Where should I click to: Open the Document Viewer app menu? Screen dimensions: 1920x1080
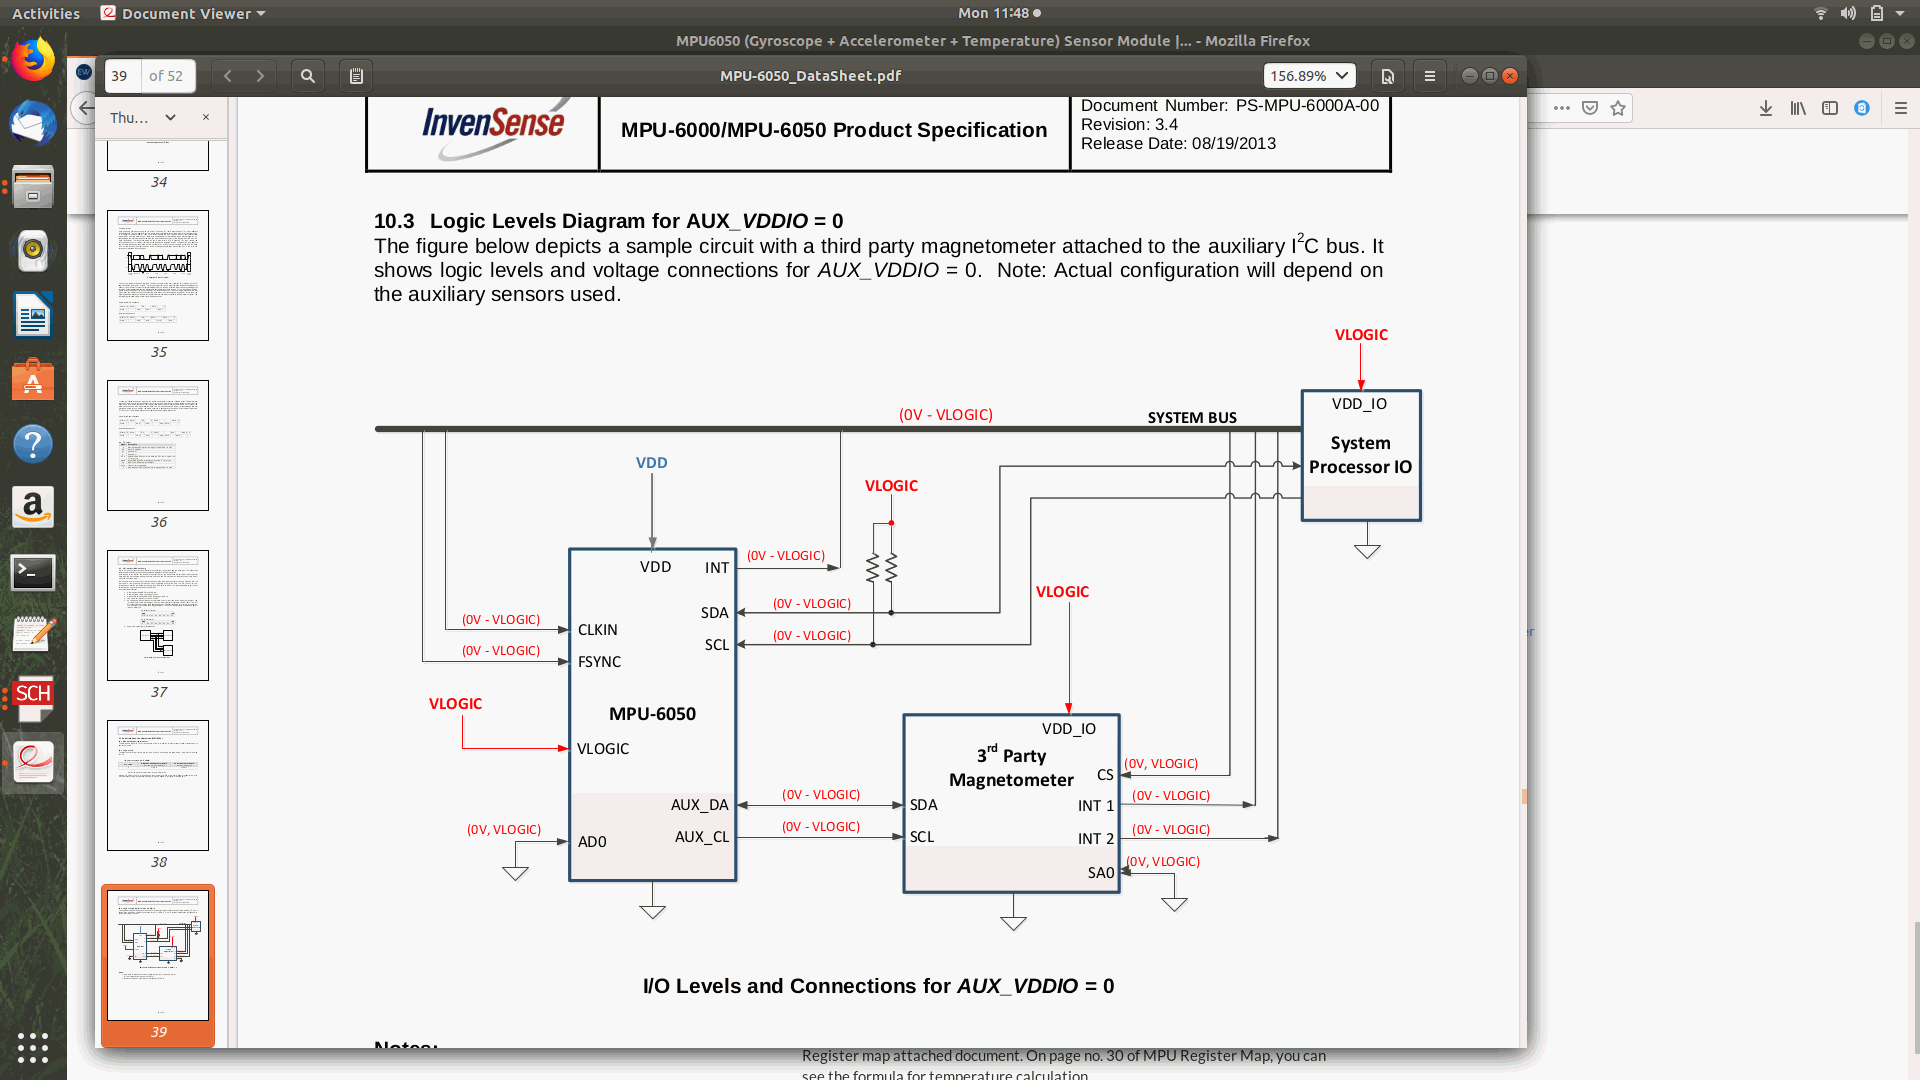click(184, 13)
